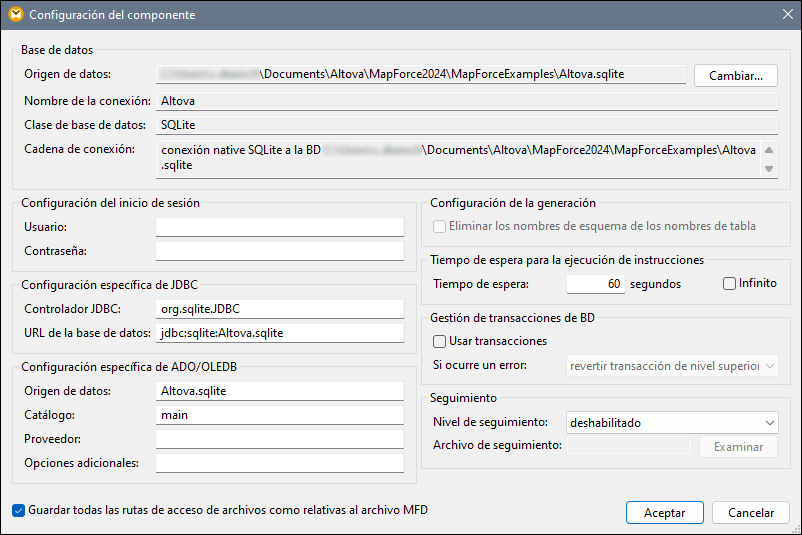The image size is (802, 535).
Task: Click the MapForce icon in the title bar
Action: tap(15, 15)
